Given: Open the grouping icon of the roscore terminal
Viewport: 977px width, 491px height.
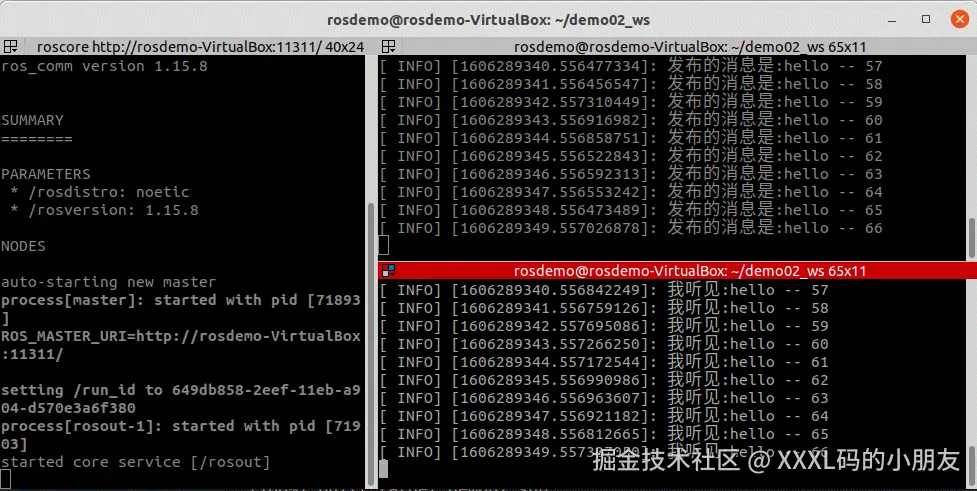Looking at the screenshot, I should pos(11,46).
